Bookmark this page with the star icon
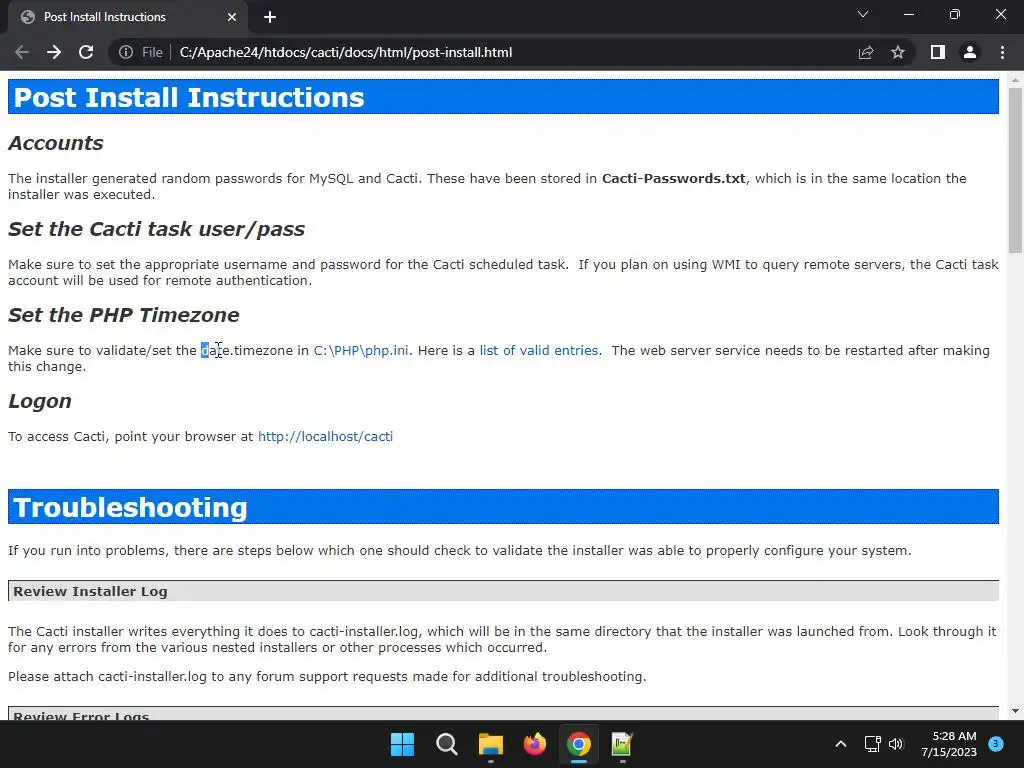 [x=898, y=52]
